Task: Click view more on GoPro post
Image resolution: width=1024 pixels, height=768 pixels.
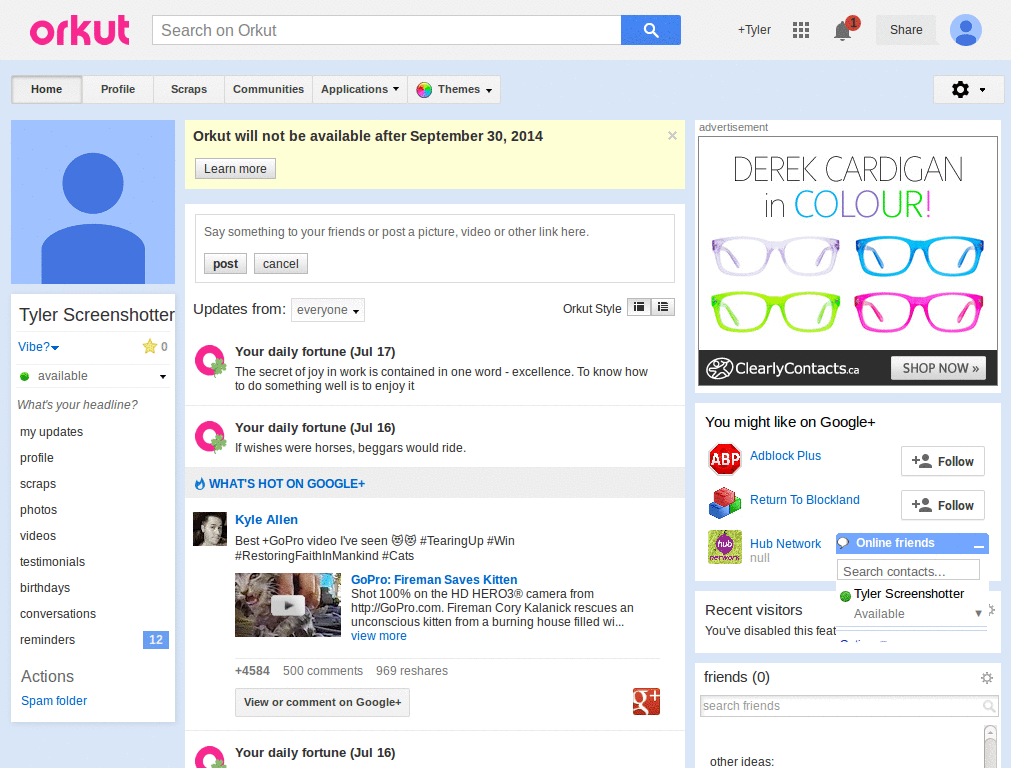Action: coord(379,636)
